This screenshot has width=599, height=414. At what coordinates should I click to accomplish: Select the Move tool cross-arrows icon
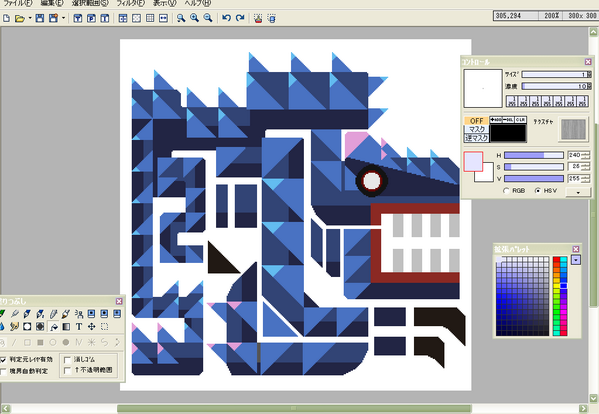pyautogui.click(x=92, y=327)
